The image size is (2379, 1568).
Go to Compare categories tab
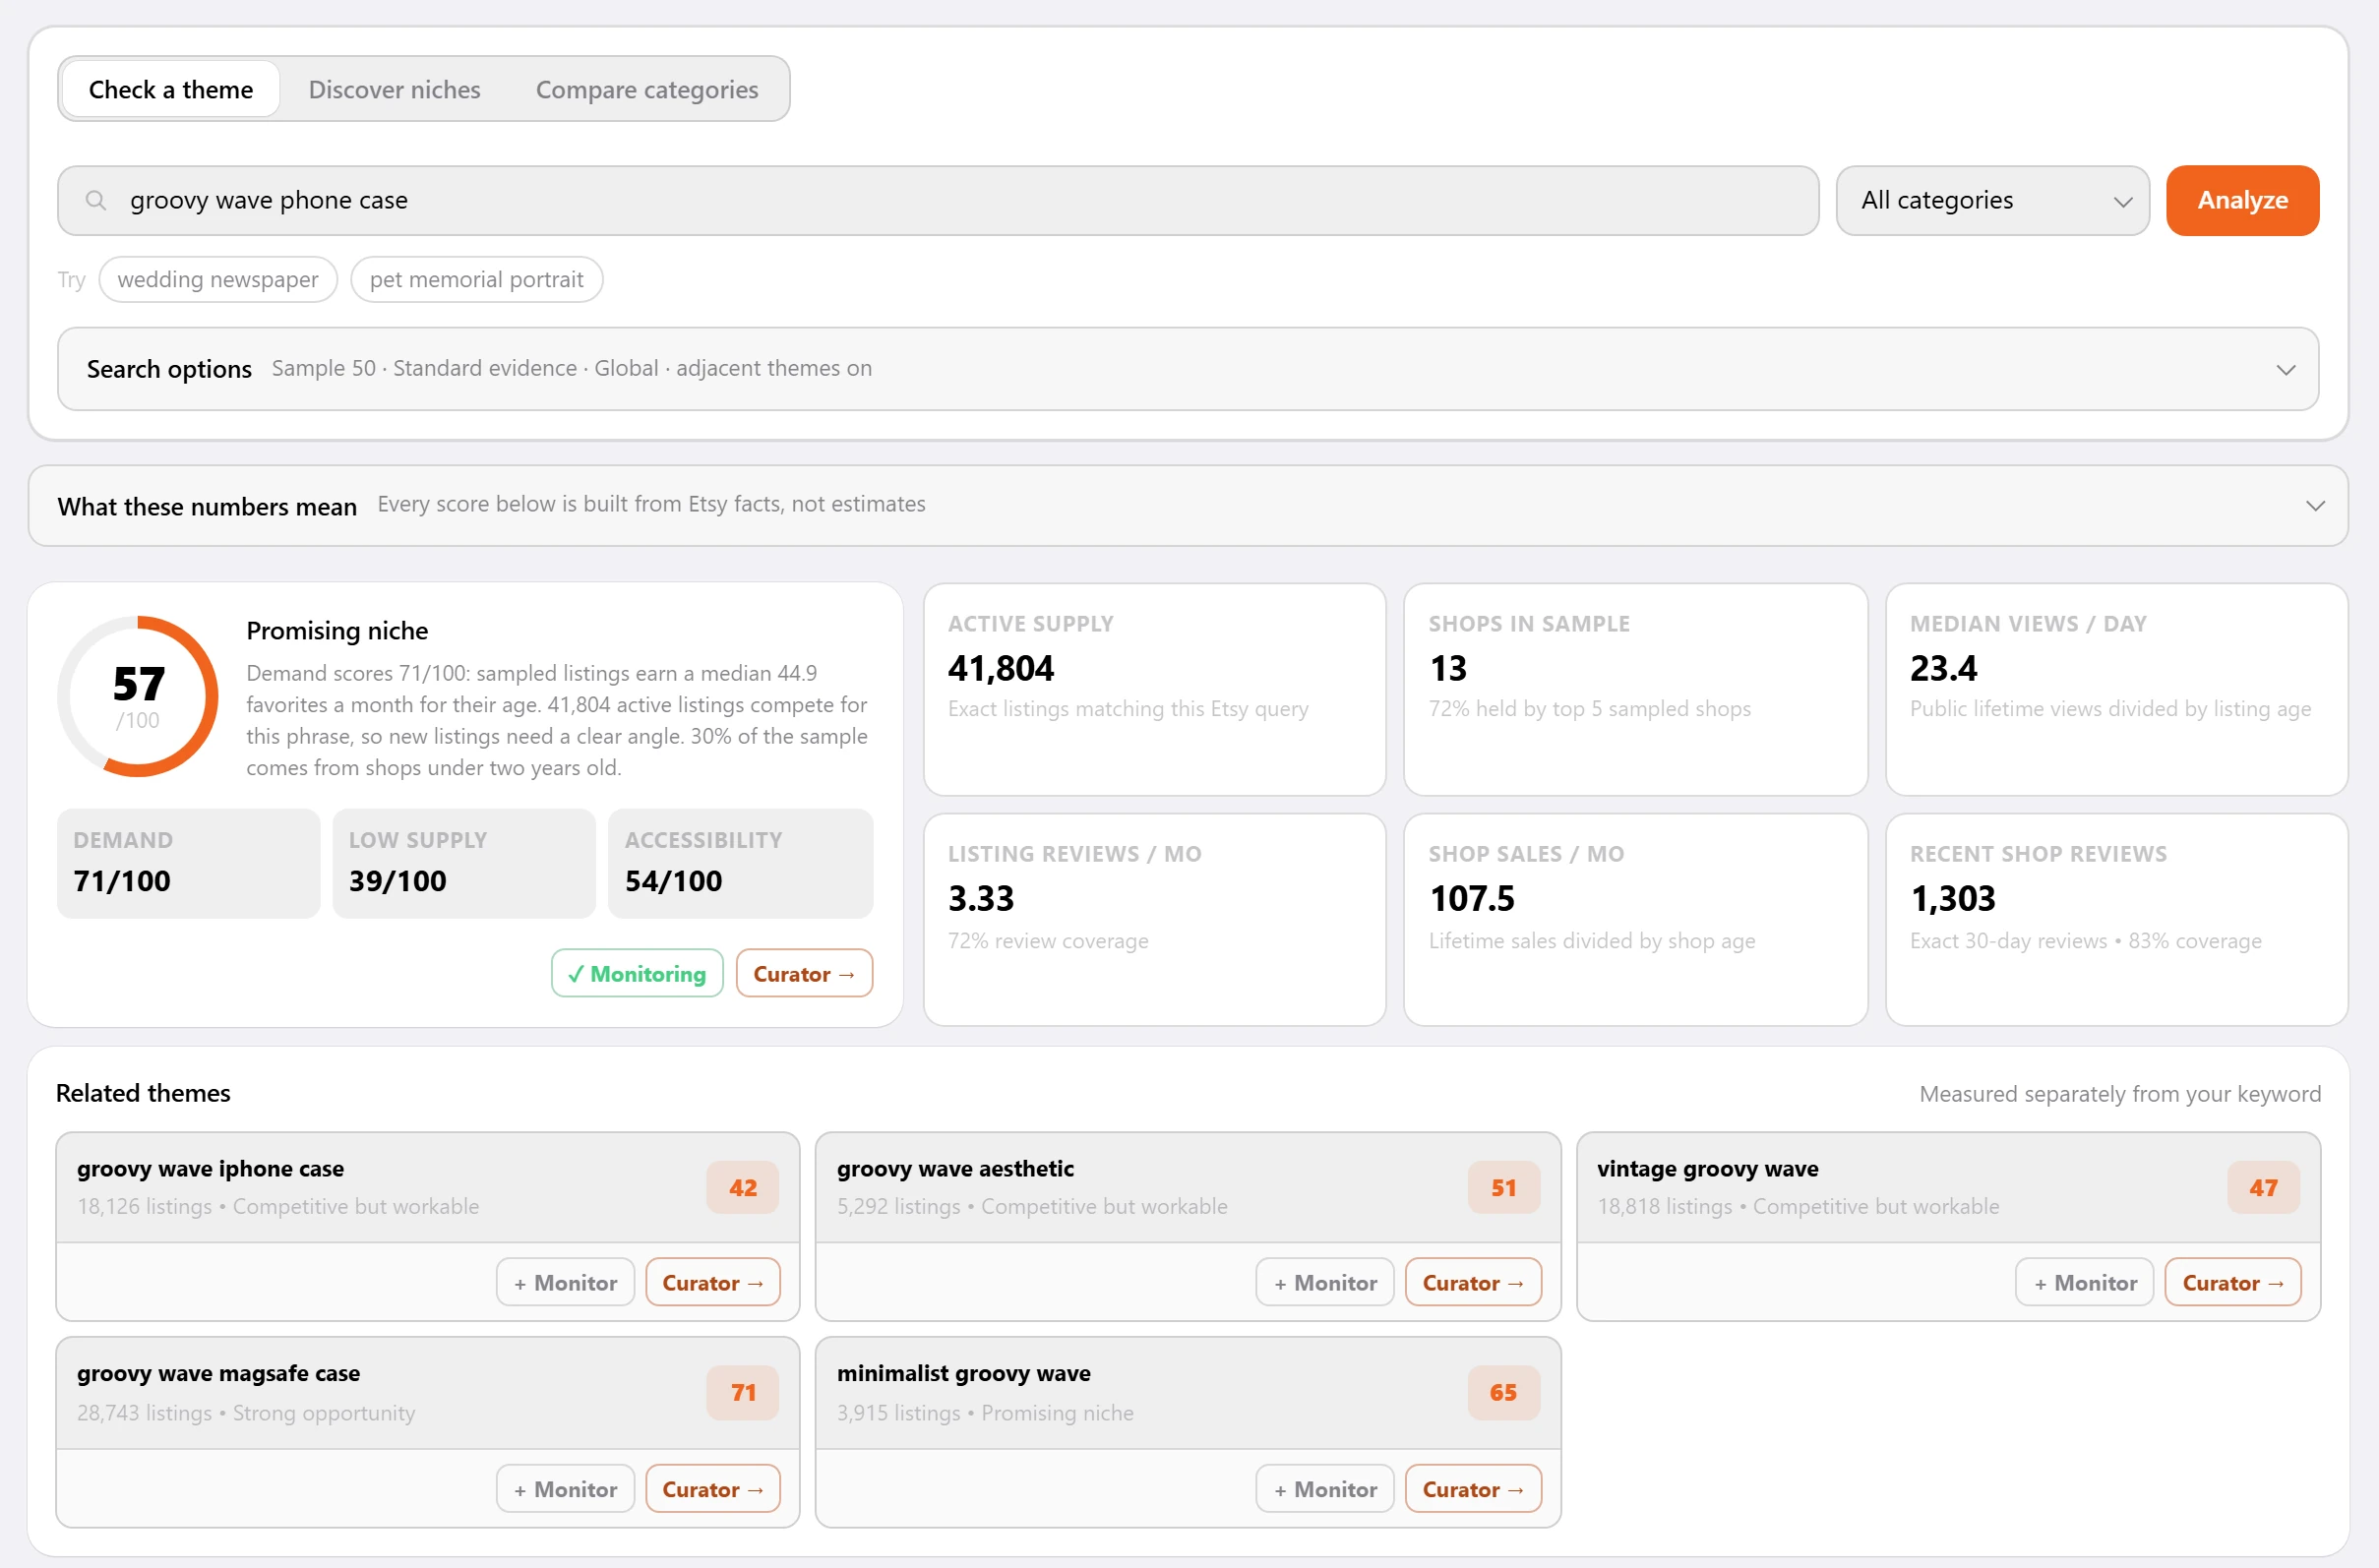pos(646,89)
